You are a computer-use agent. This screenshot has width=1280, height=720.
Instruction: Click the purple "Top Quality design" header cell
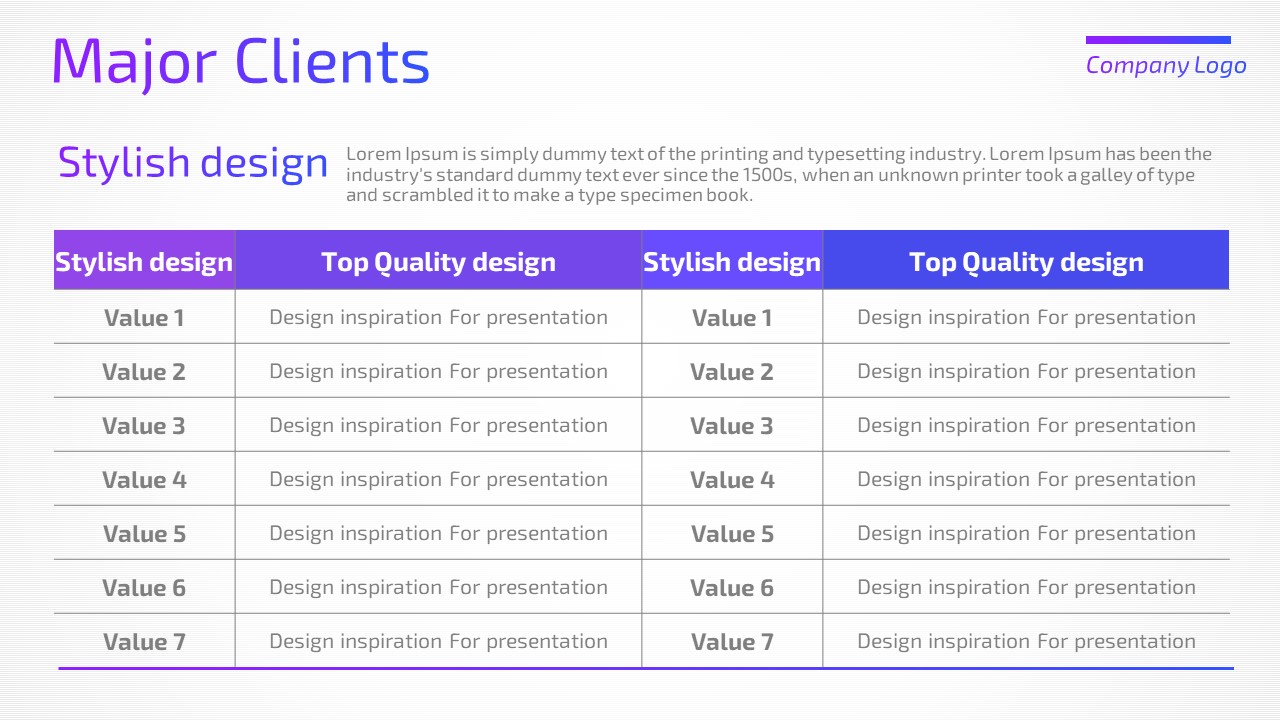[438, 261]
